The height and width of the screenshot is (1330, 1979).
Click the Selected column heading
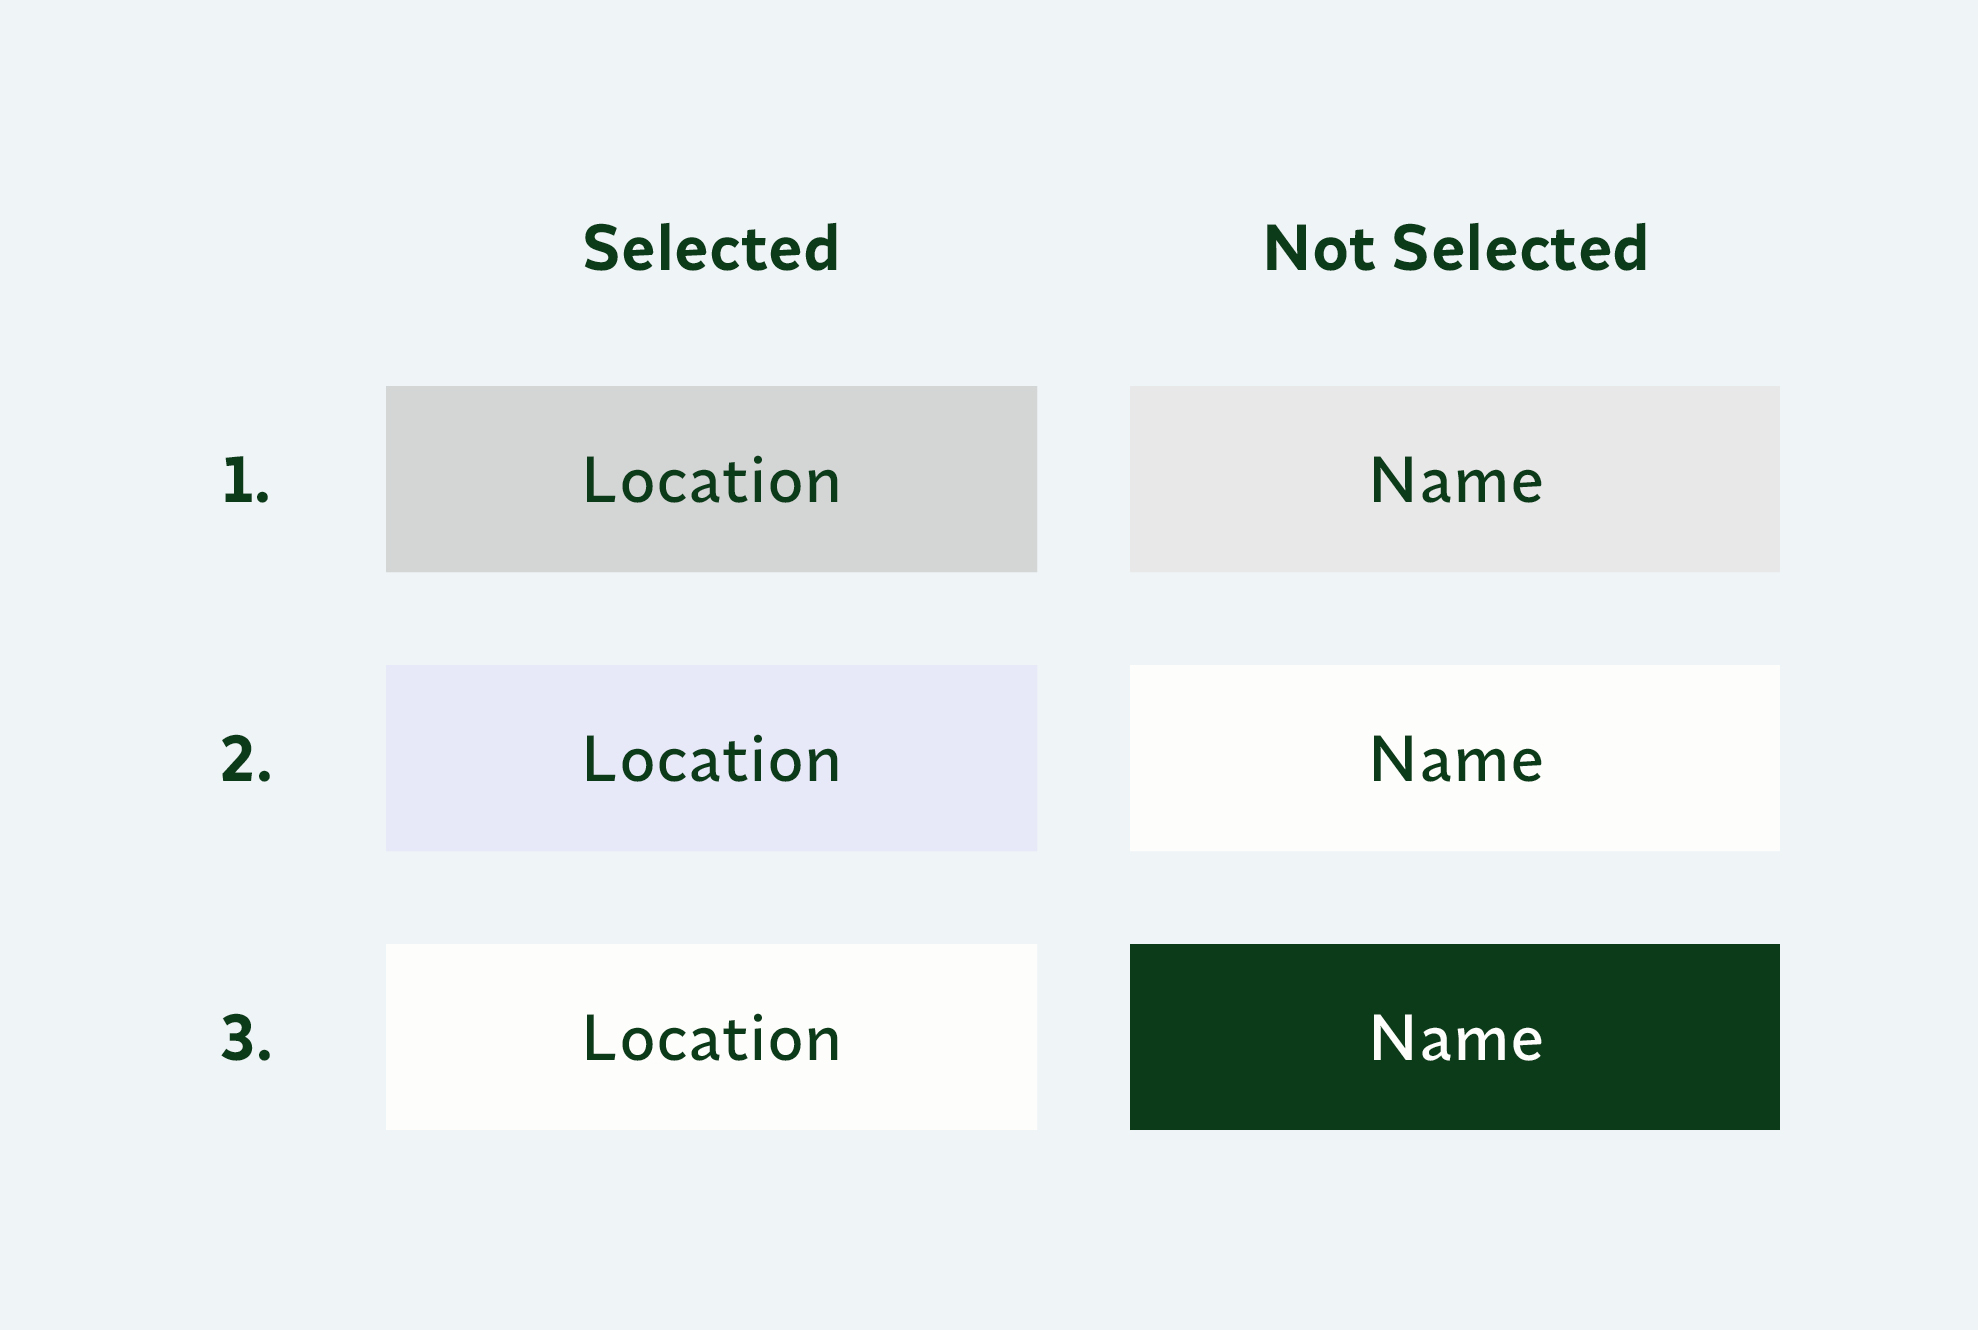click(x=711, y=248)
